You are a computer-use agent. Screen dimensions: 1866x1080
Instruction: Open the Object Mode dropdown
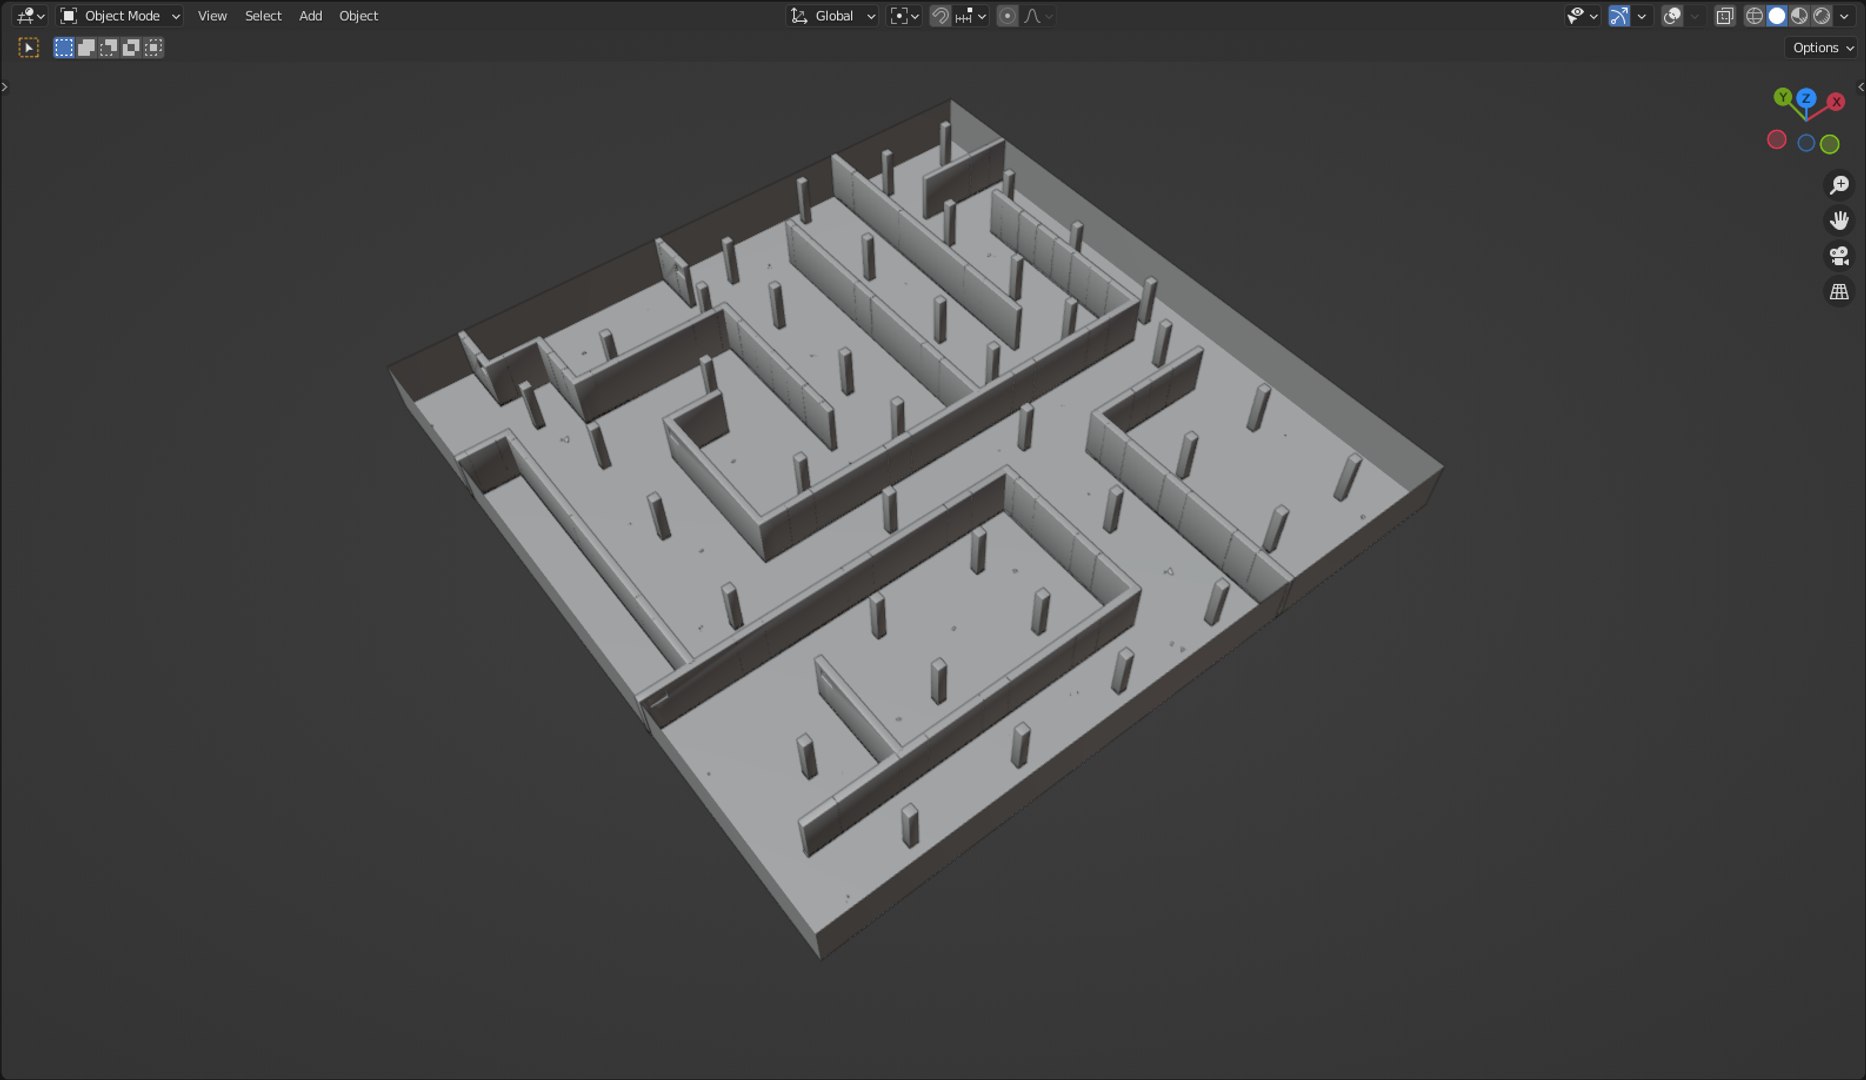pos(120,16)
